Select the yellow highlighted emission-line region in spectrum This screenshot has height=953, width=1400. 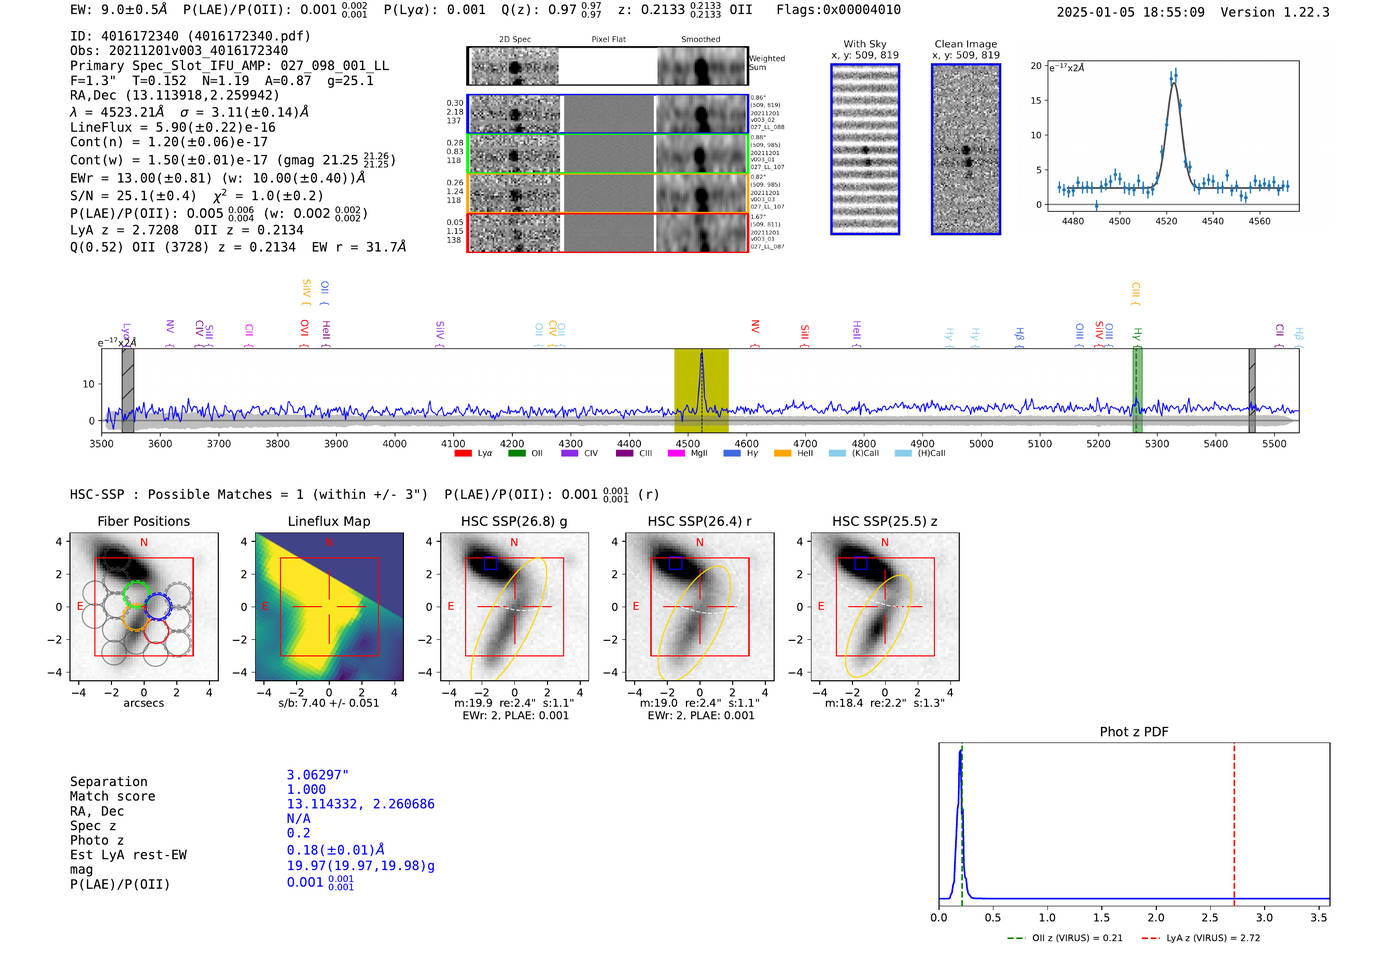tap(701, 390)
